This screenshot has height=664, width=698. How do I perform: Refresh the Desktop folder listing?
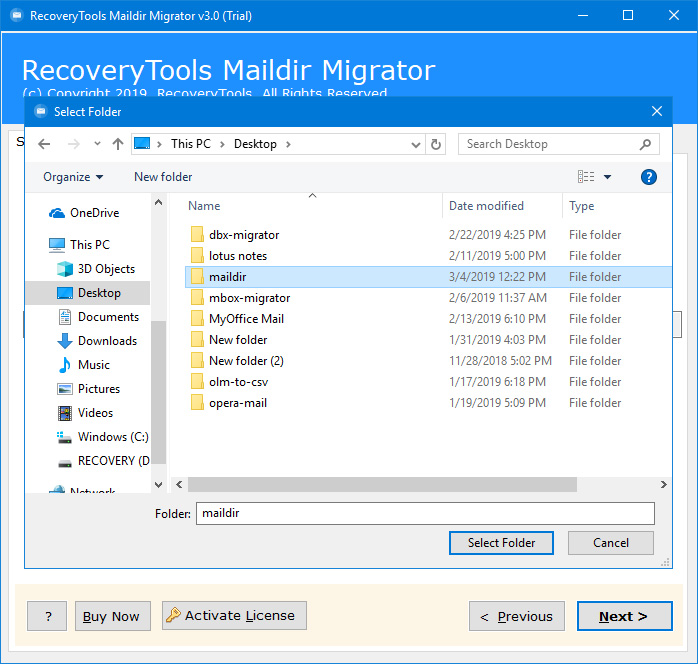click(435, 144)
